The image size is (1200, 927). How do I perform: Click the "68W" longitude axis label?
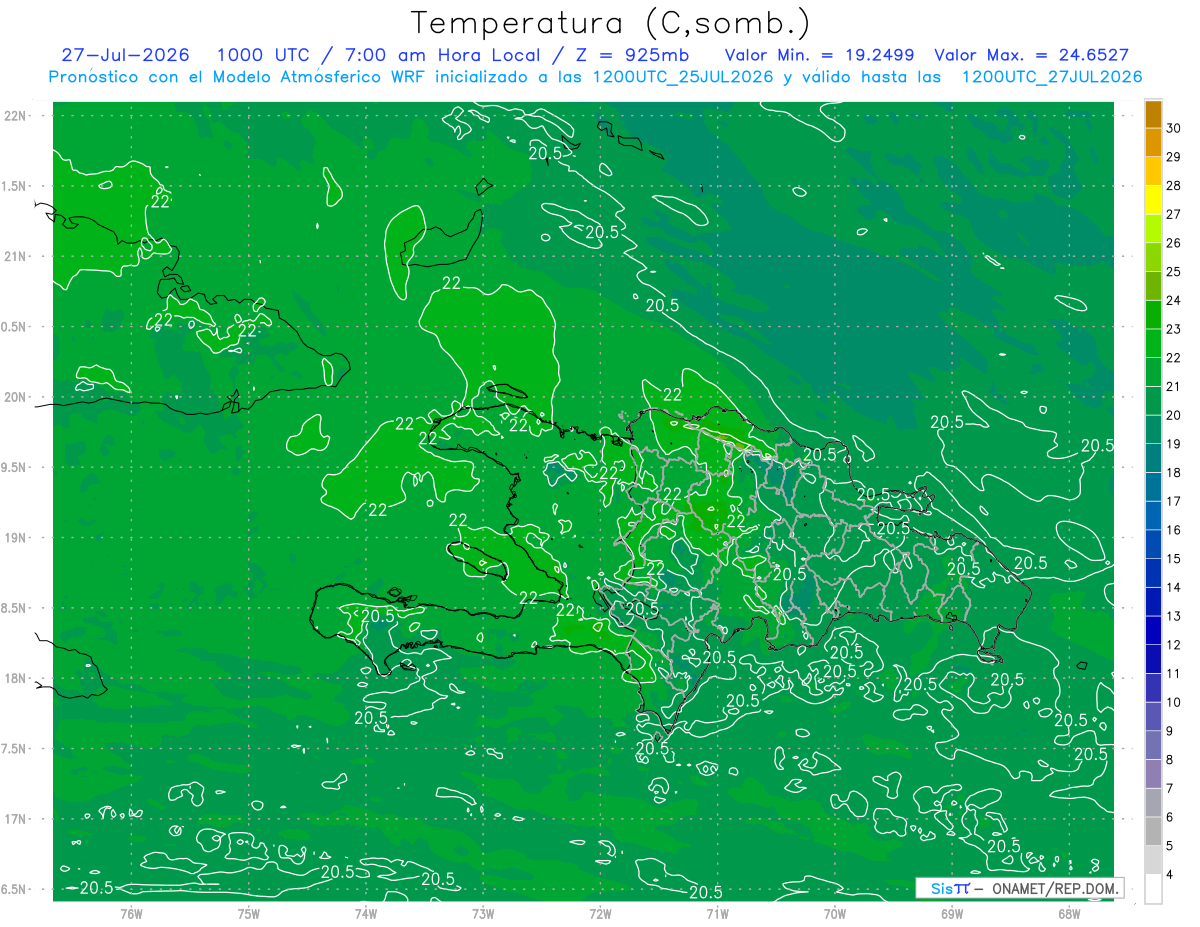(x=1069, y=914)
